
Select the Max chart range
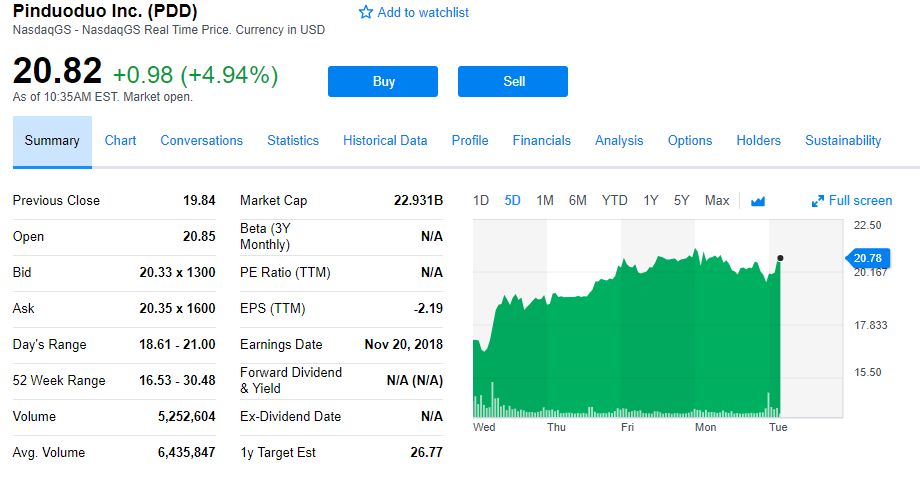click(717, 201)
